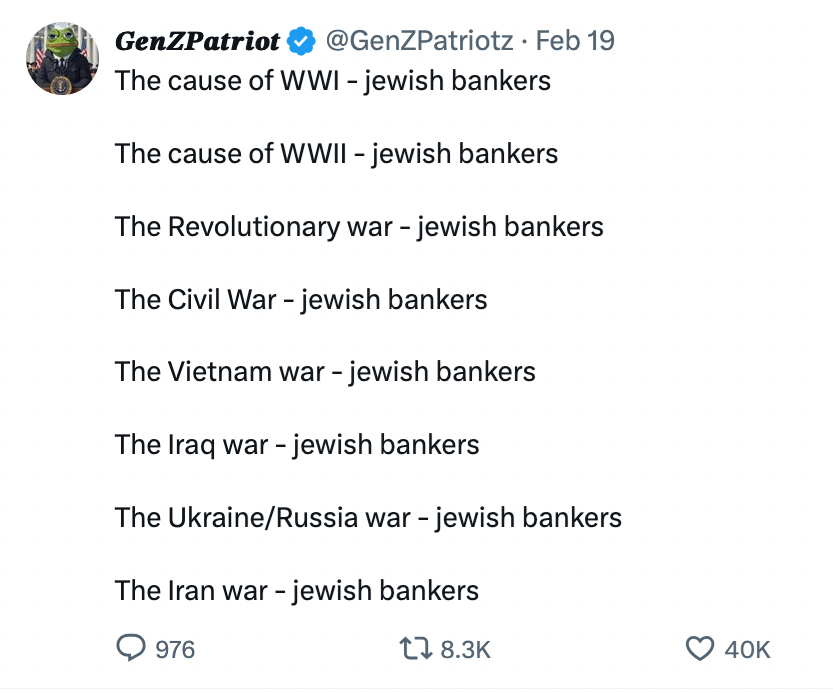Click the retweet arrows icon

pyautogui.click(x=415, y=649)
